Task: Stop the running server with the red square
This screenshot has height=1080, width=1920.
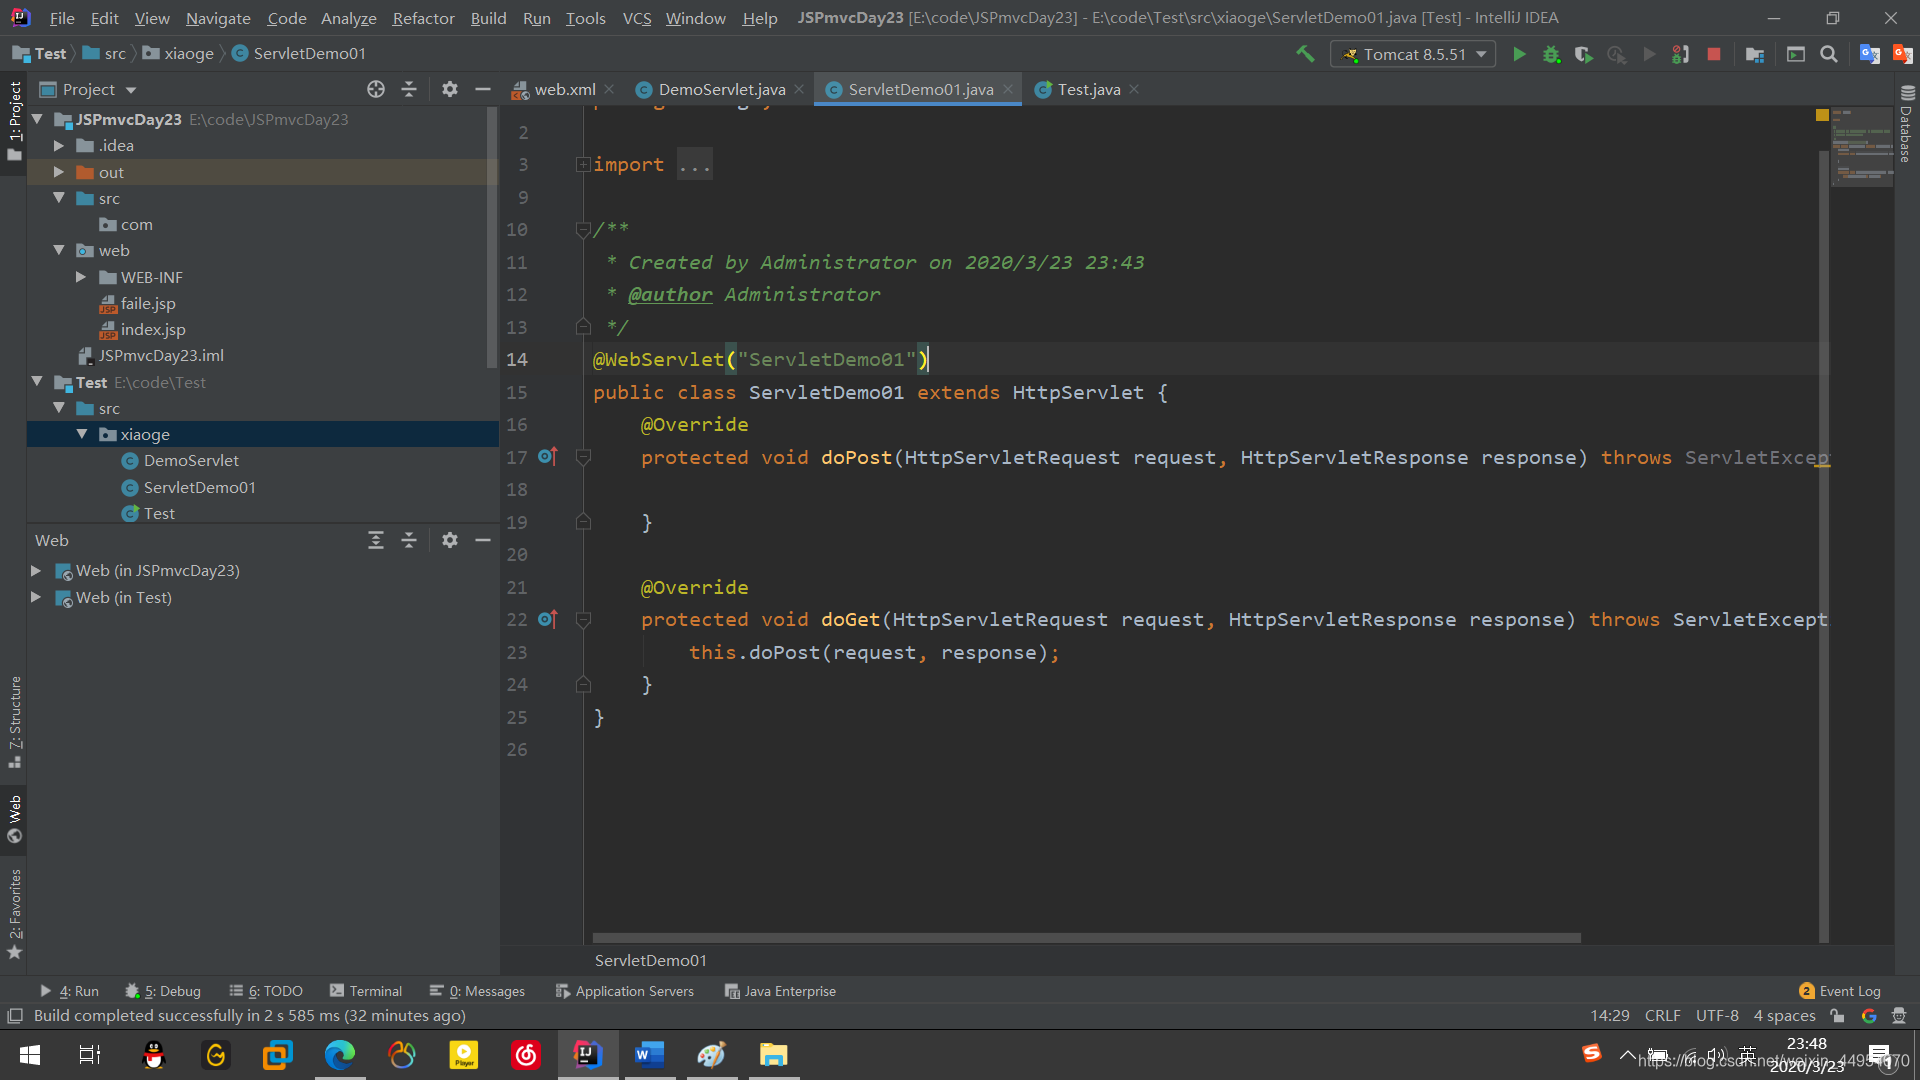Action: click(1714, 54)
